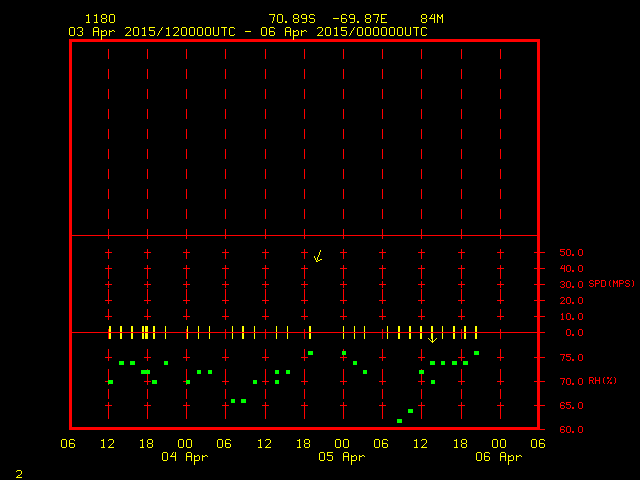
Task: Select the 04 Apr date label
Action: coord(185,458)
